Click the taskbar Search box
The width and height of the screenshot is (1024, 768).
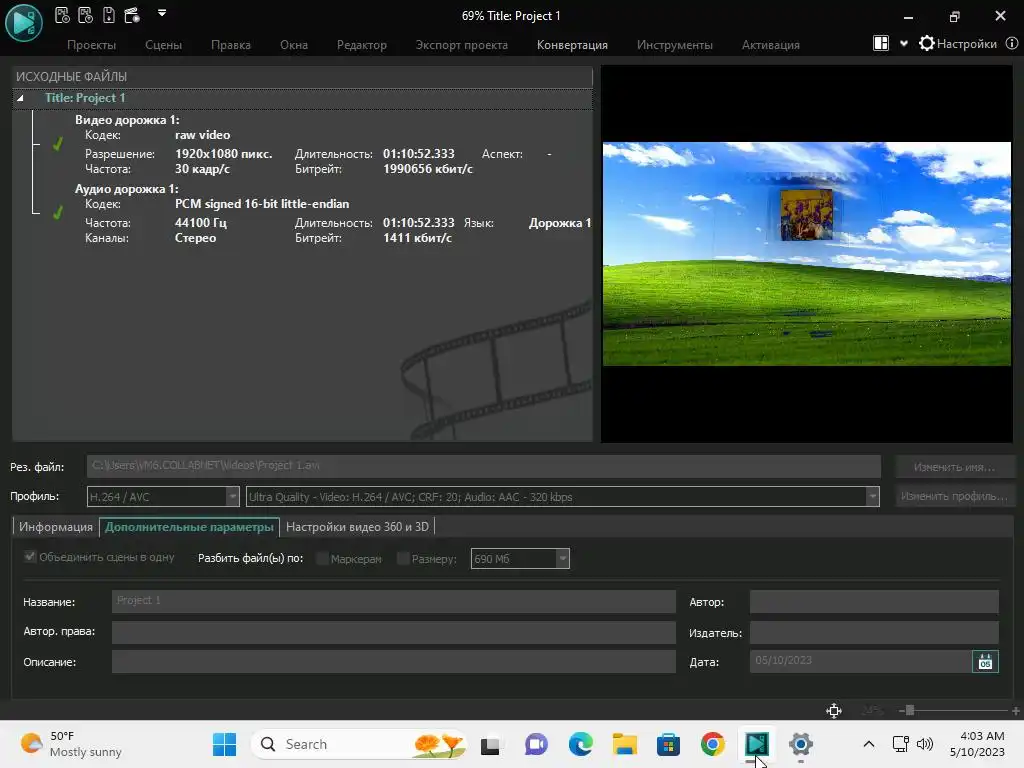[360, 744]
